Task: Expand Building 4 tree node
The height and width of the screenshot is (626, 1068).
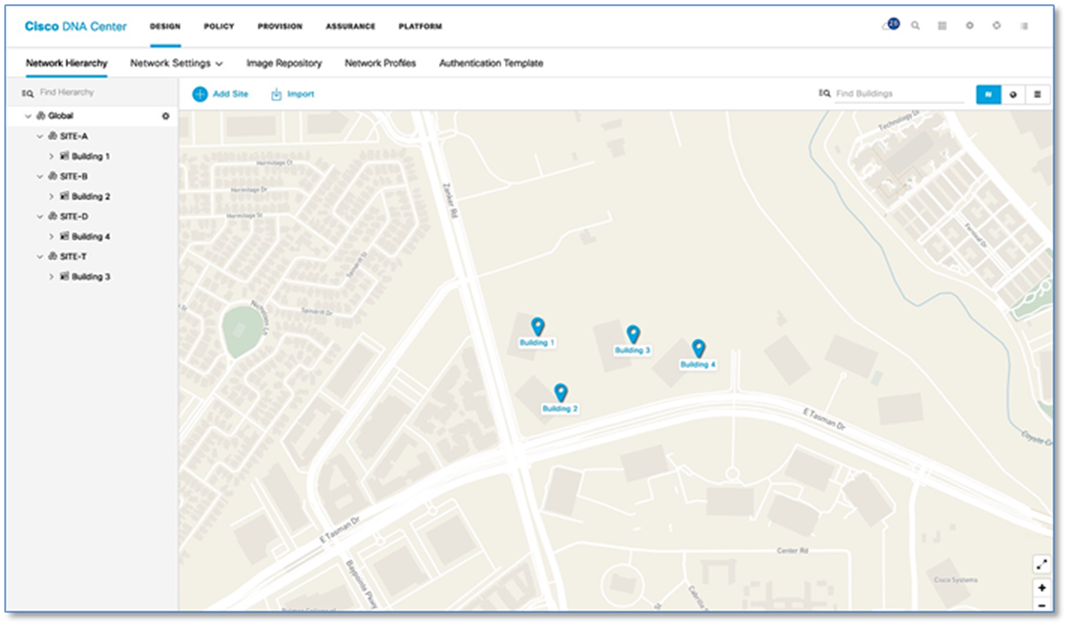Action: pos(51,237)
